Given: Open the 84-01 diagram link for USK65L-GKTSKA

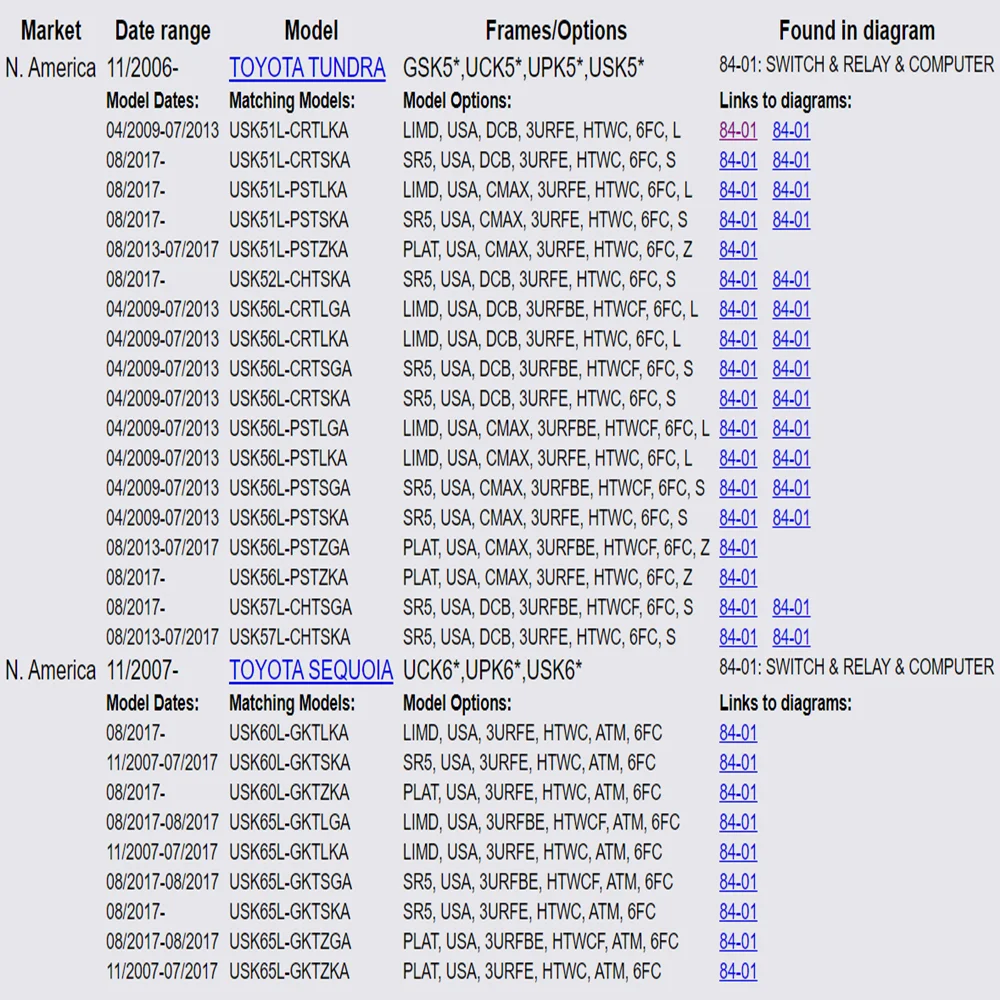Looking at the screenshot, I should point(738,911).
